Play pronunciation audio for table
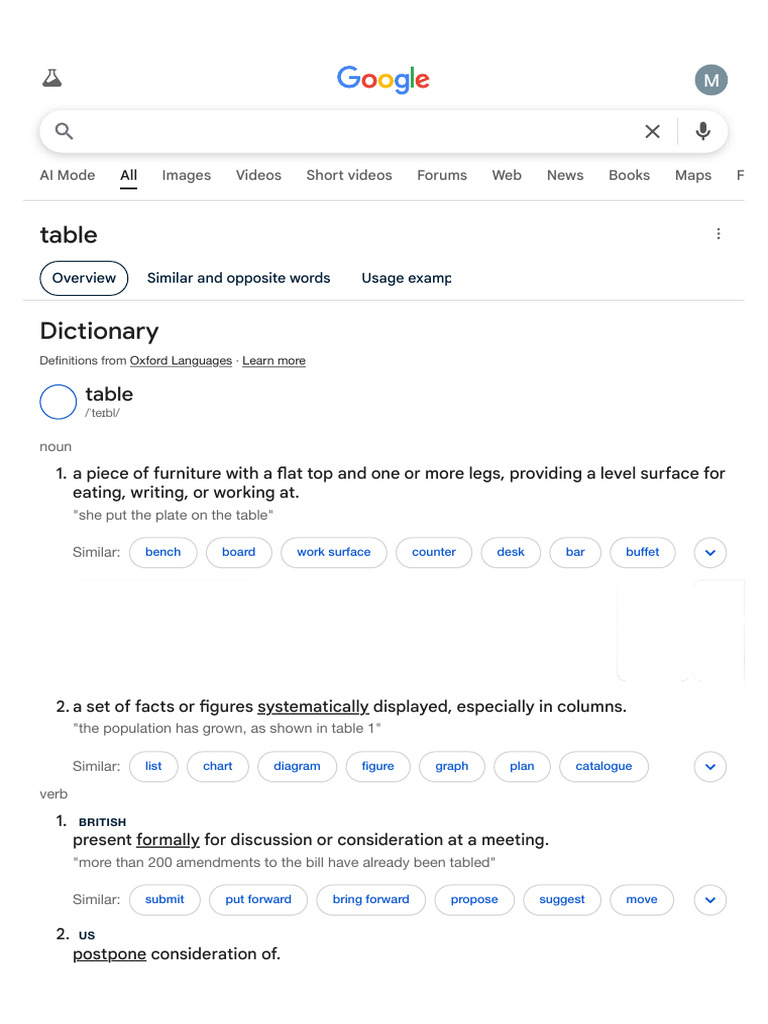Viewport: 768px width, 1024px height. 58,402
